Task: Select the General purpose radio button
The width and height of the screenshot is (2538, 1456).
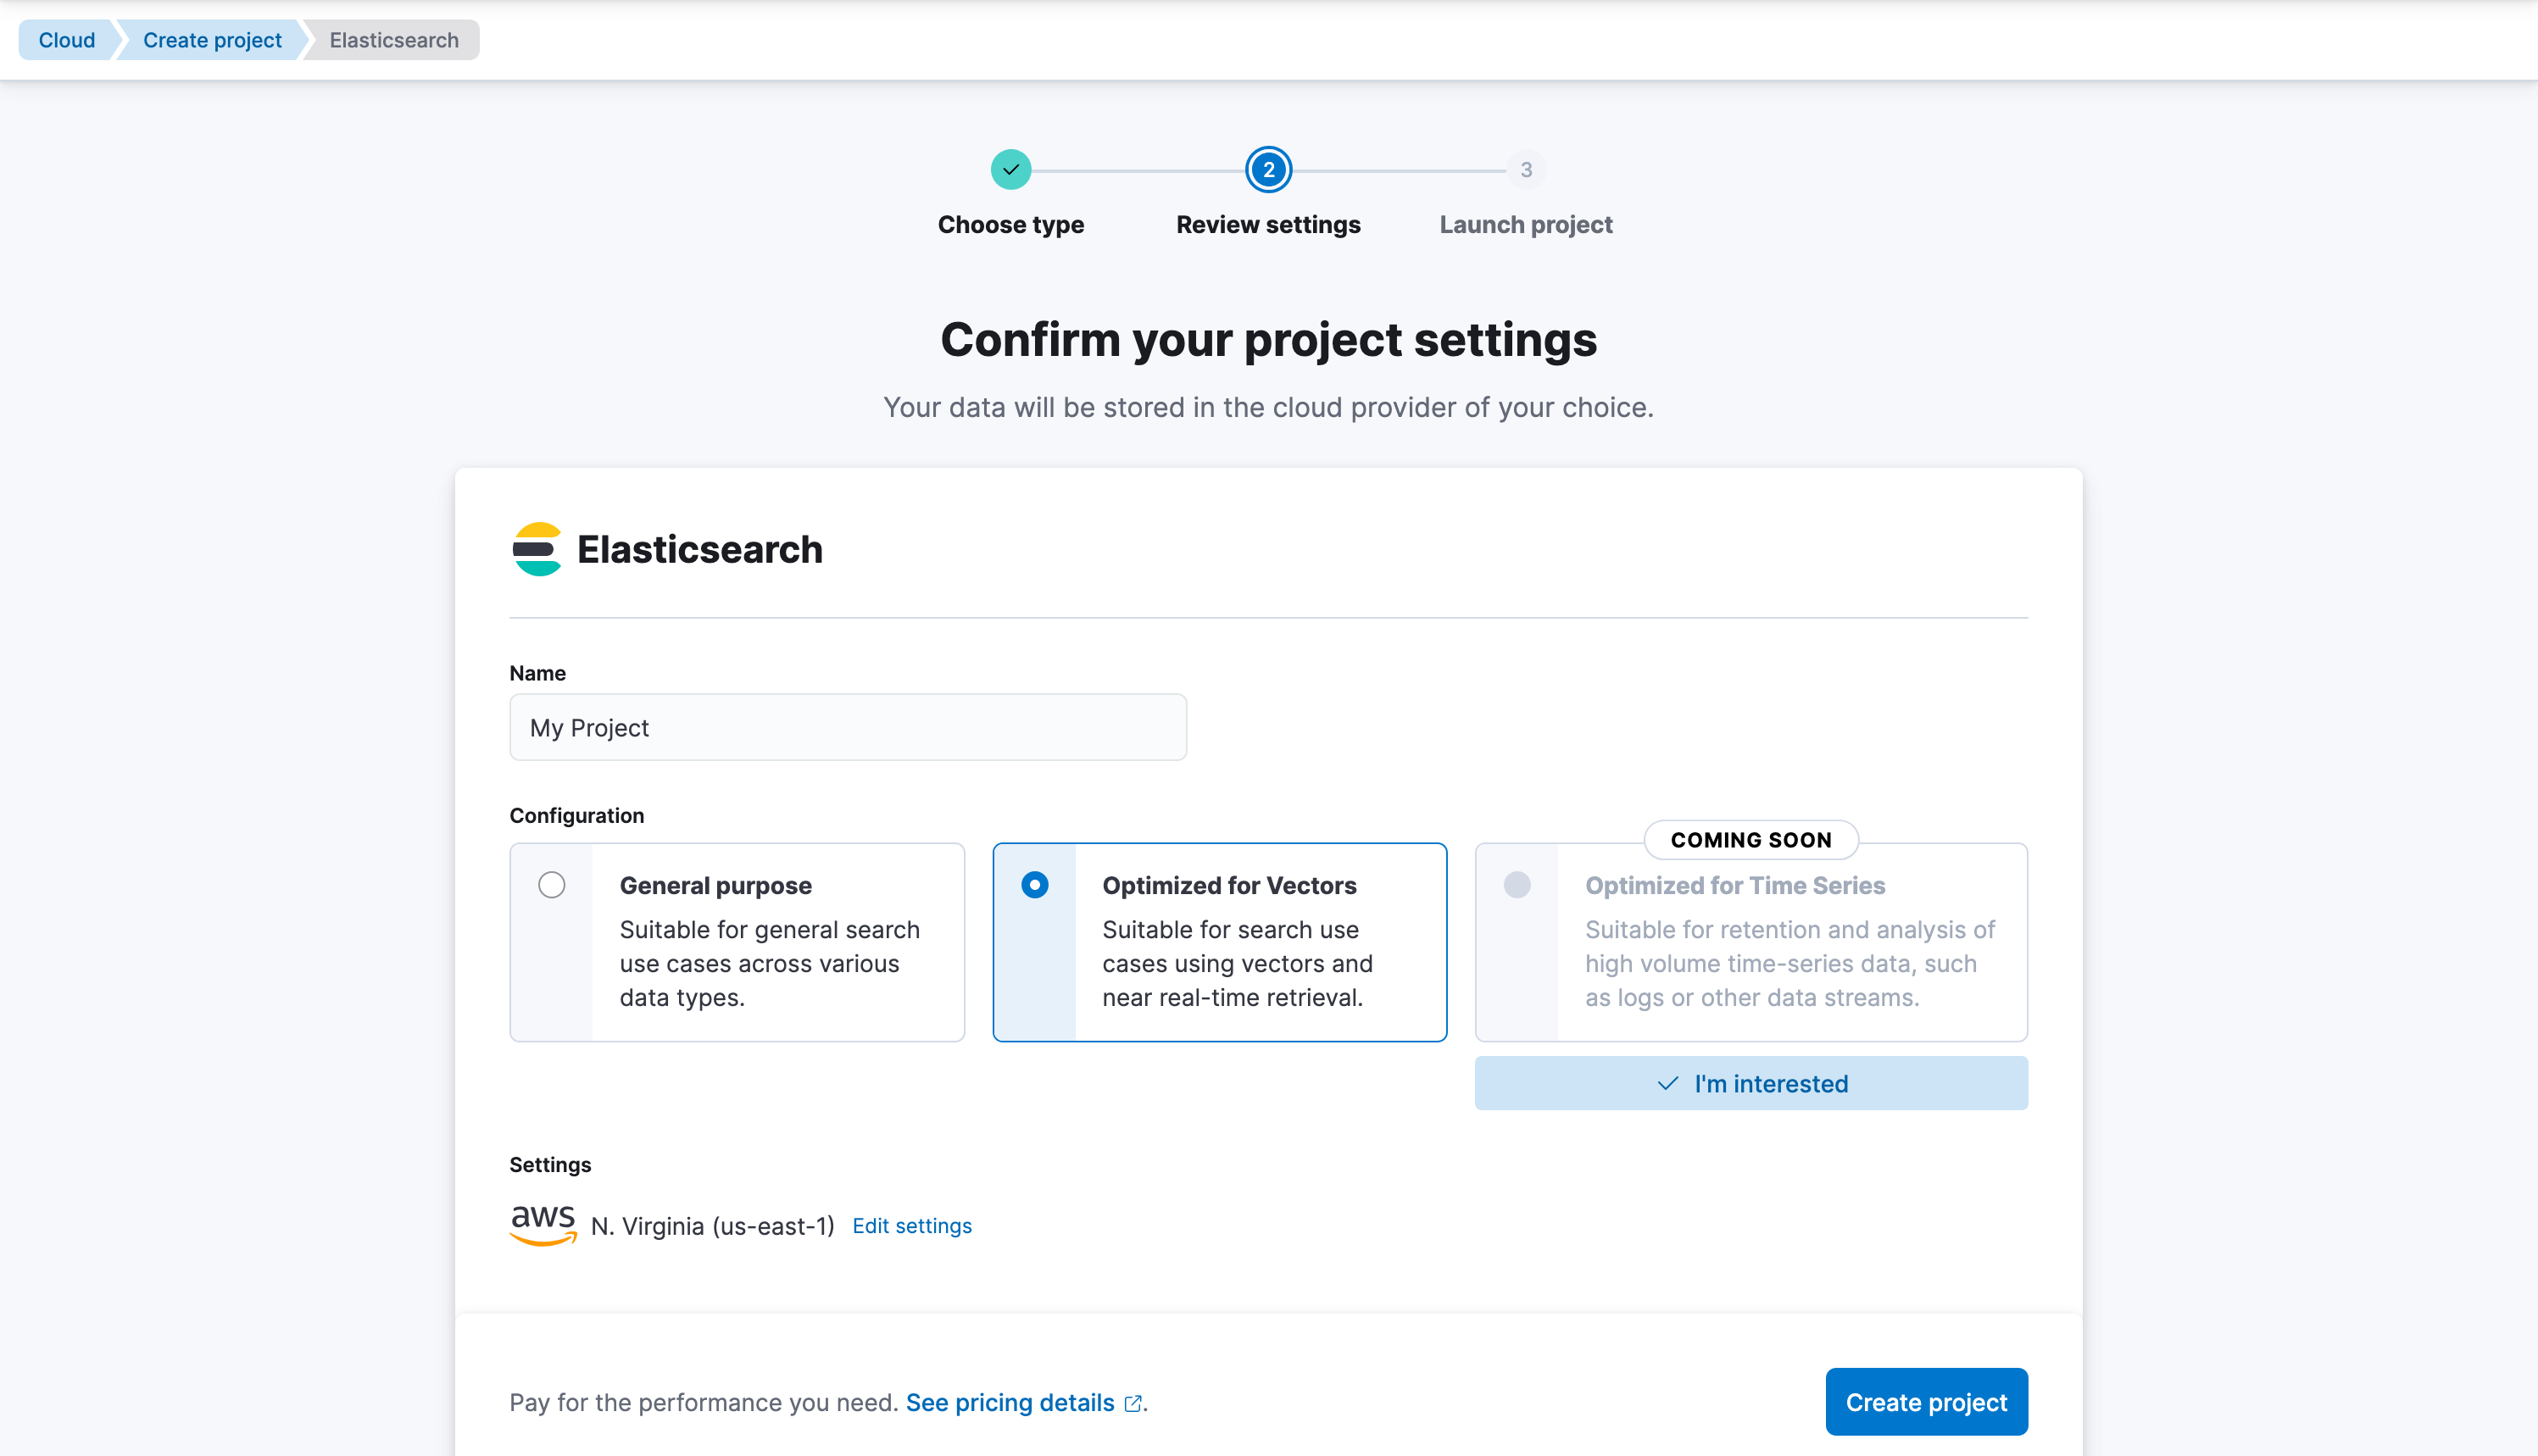Action: pyautogui.click(x=552, y=885)
